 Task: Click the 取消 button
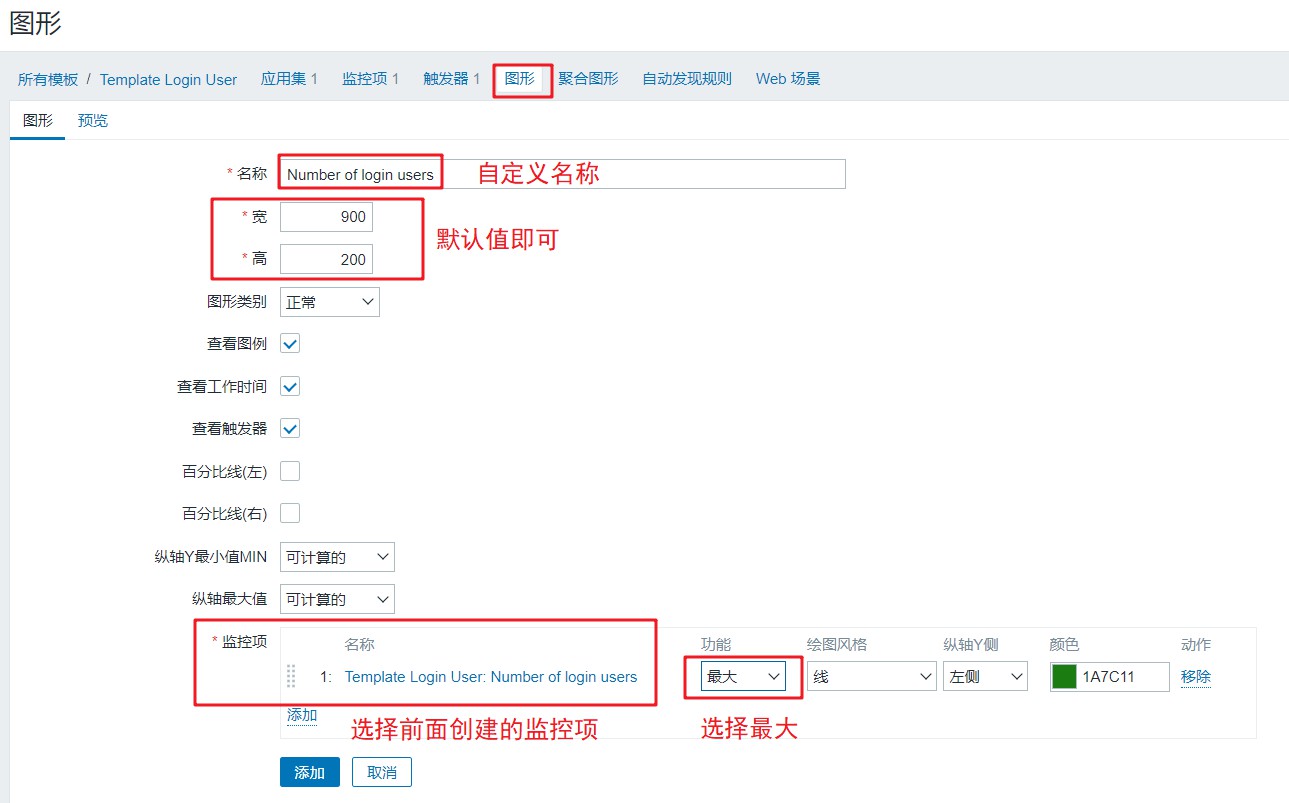(x=382, y=772)
